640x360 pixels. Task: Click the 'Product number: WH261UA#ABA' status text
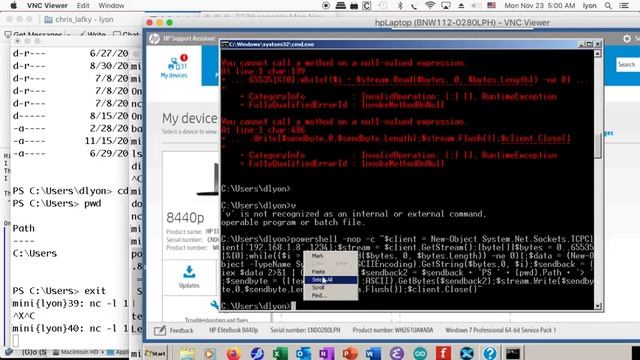click(x=393, y=330)
